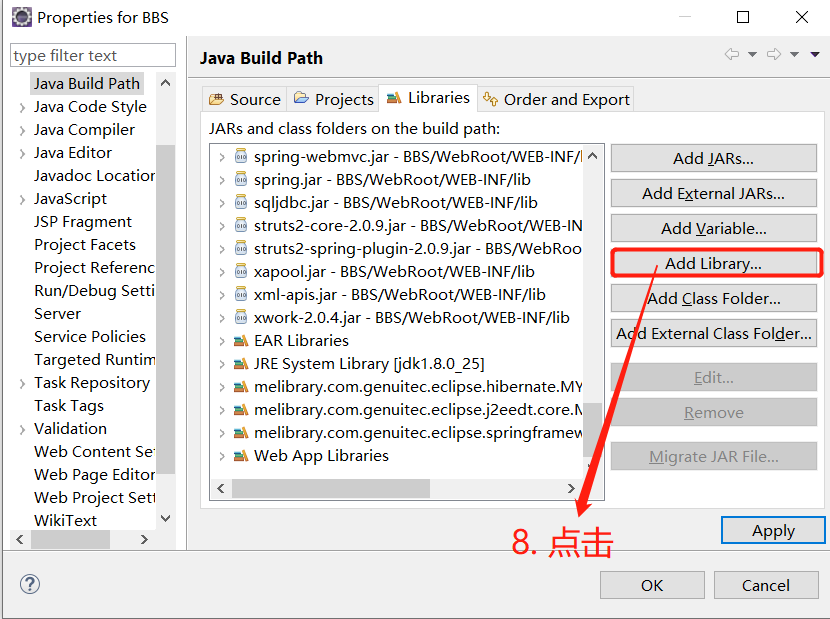Cancel the properties dialog
This screenshot has height=619, width=830.
pyautogui.click(x=766, y=585)
